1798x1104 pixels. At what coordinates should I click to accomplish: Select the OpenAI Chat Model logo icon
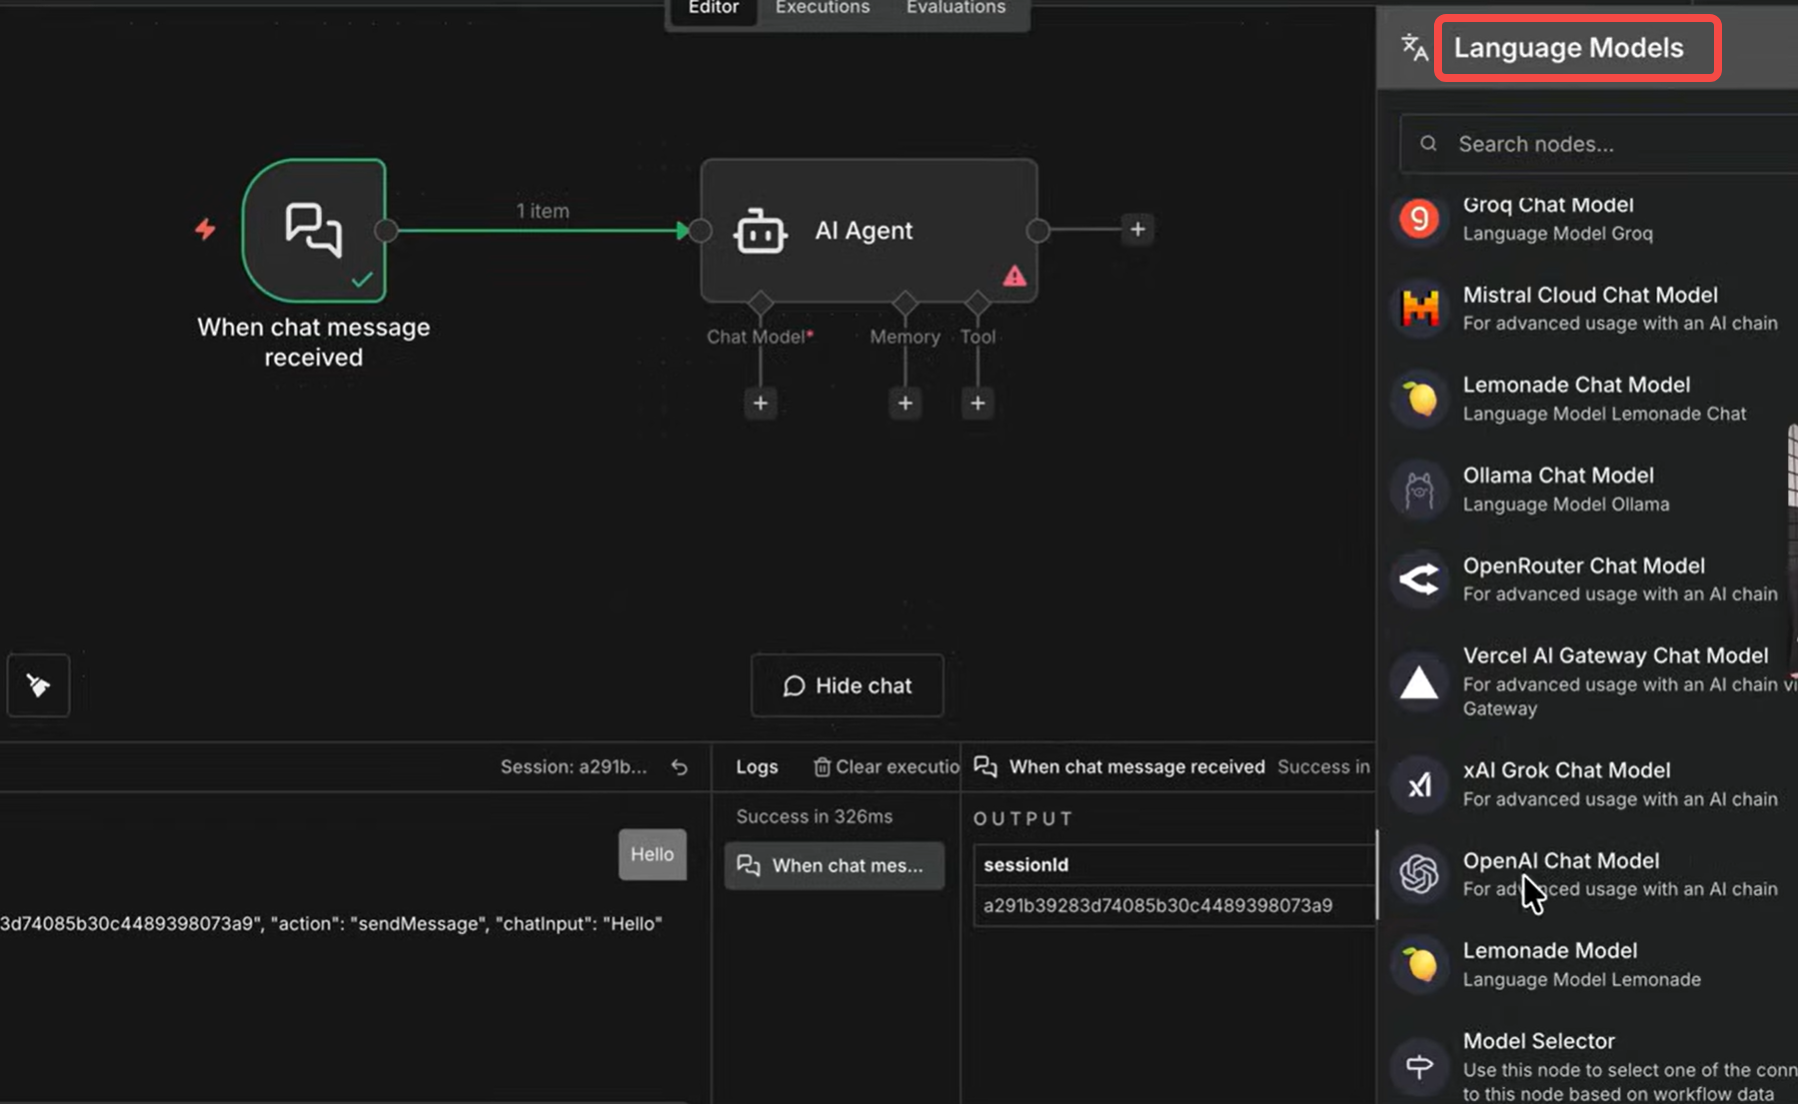[x=1419, y=874]
